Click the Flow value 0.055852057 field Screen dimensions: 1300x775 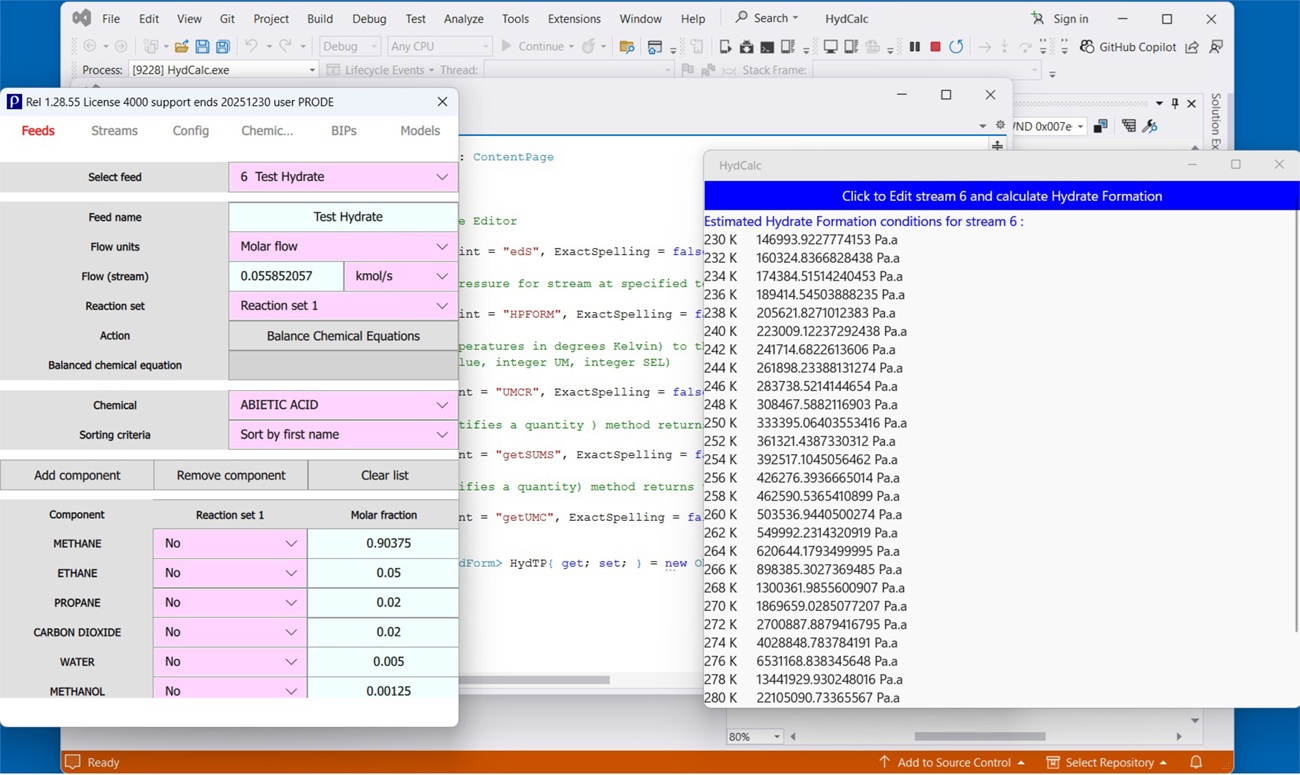[286, 276]
